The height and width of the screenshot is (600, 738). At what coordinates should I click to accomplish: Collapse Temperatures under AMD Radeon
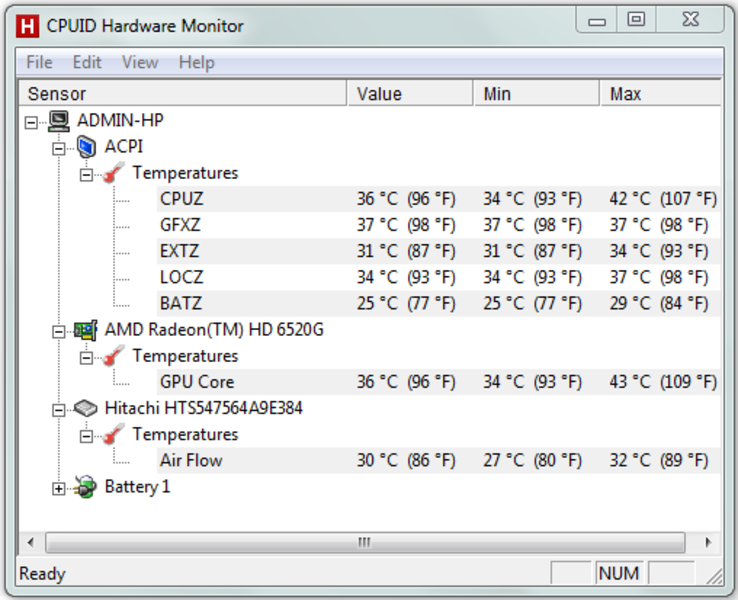86,358
